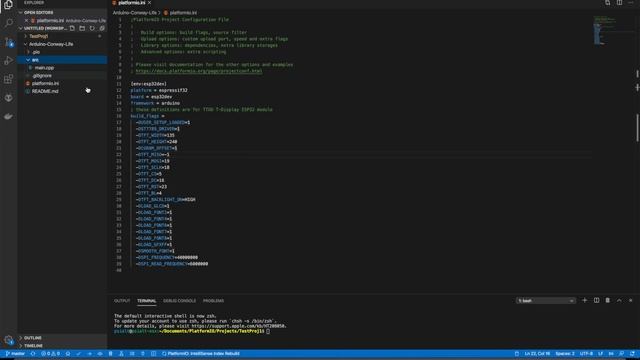Run PlatformIO Upload arrow
Image resolution: width=640 pixels, height=360 pixels.
89,353
